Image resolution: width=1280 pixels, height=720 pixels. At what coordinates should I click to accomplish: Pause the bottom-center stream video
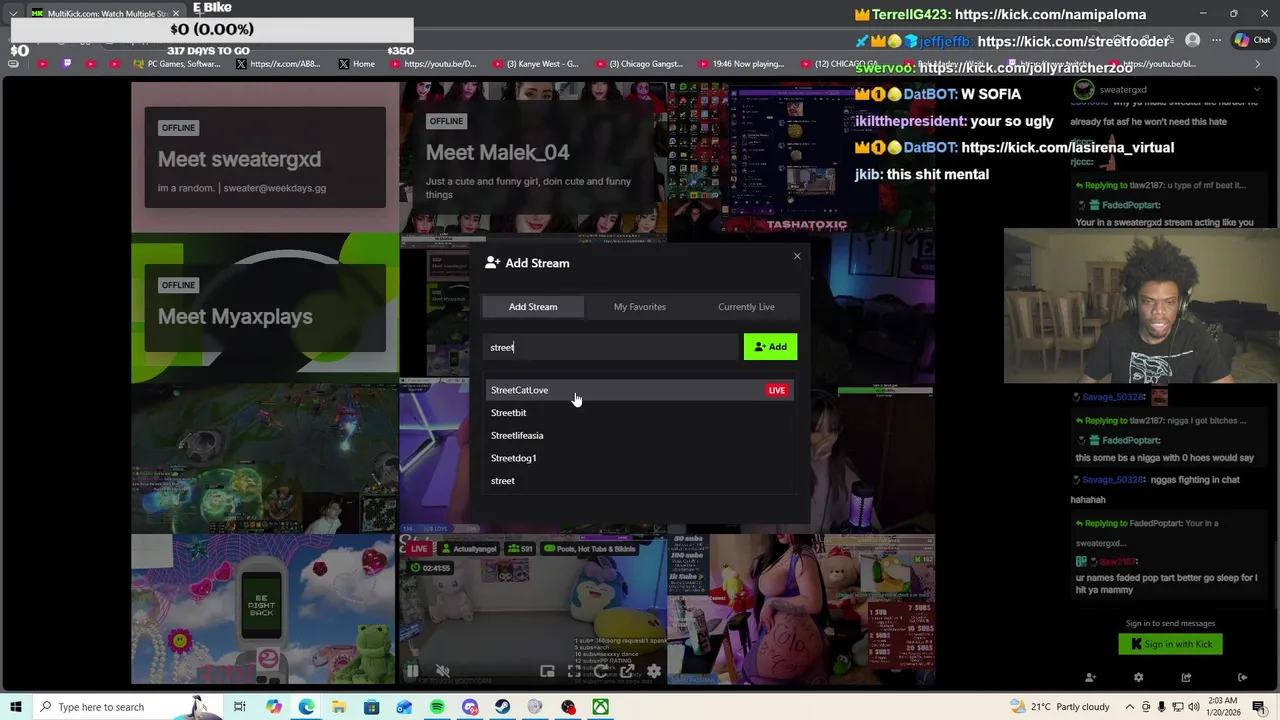point(412,671)
